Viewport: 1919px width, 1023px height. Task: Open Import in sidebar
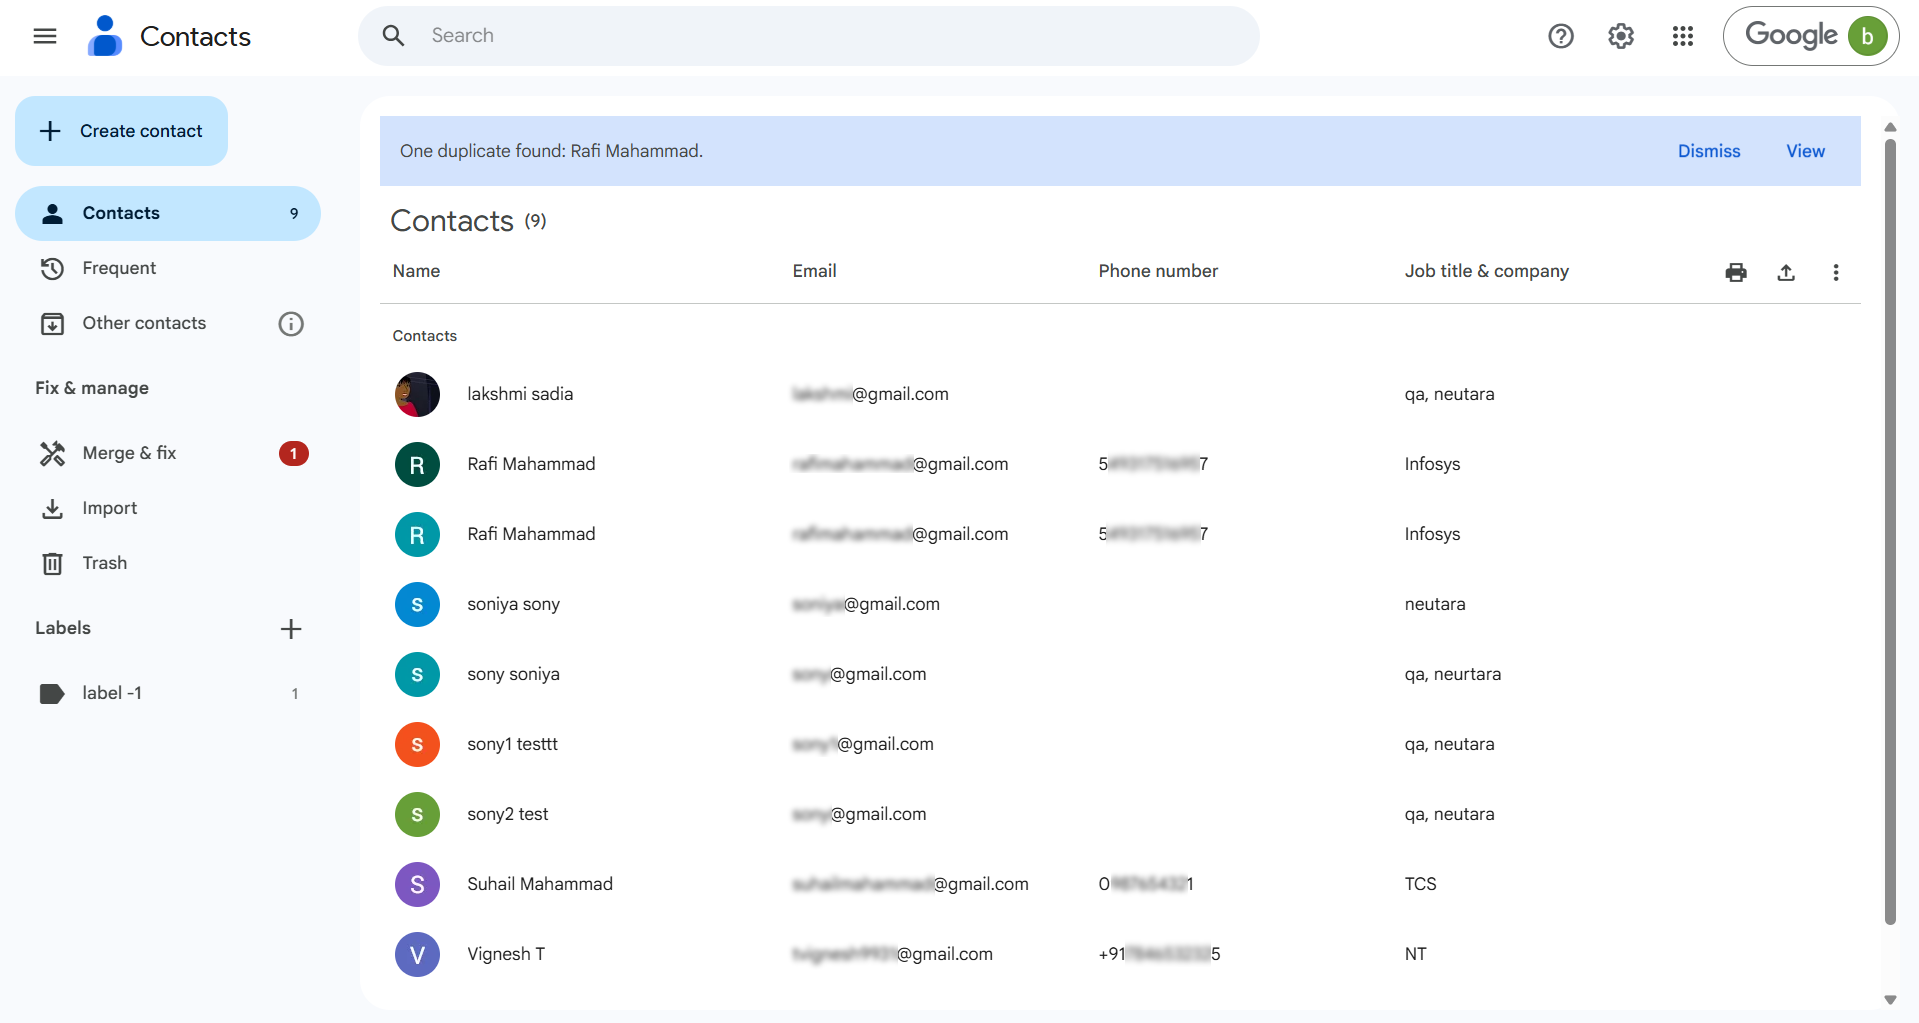tap(168, 508)
